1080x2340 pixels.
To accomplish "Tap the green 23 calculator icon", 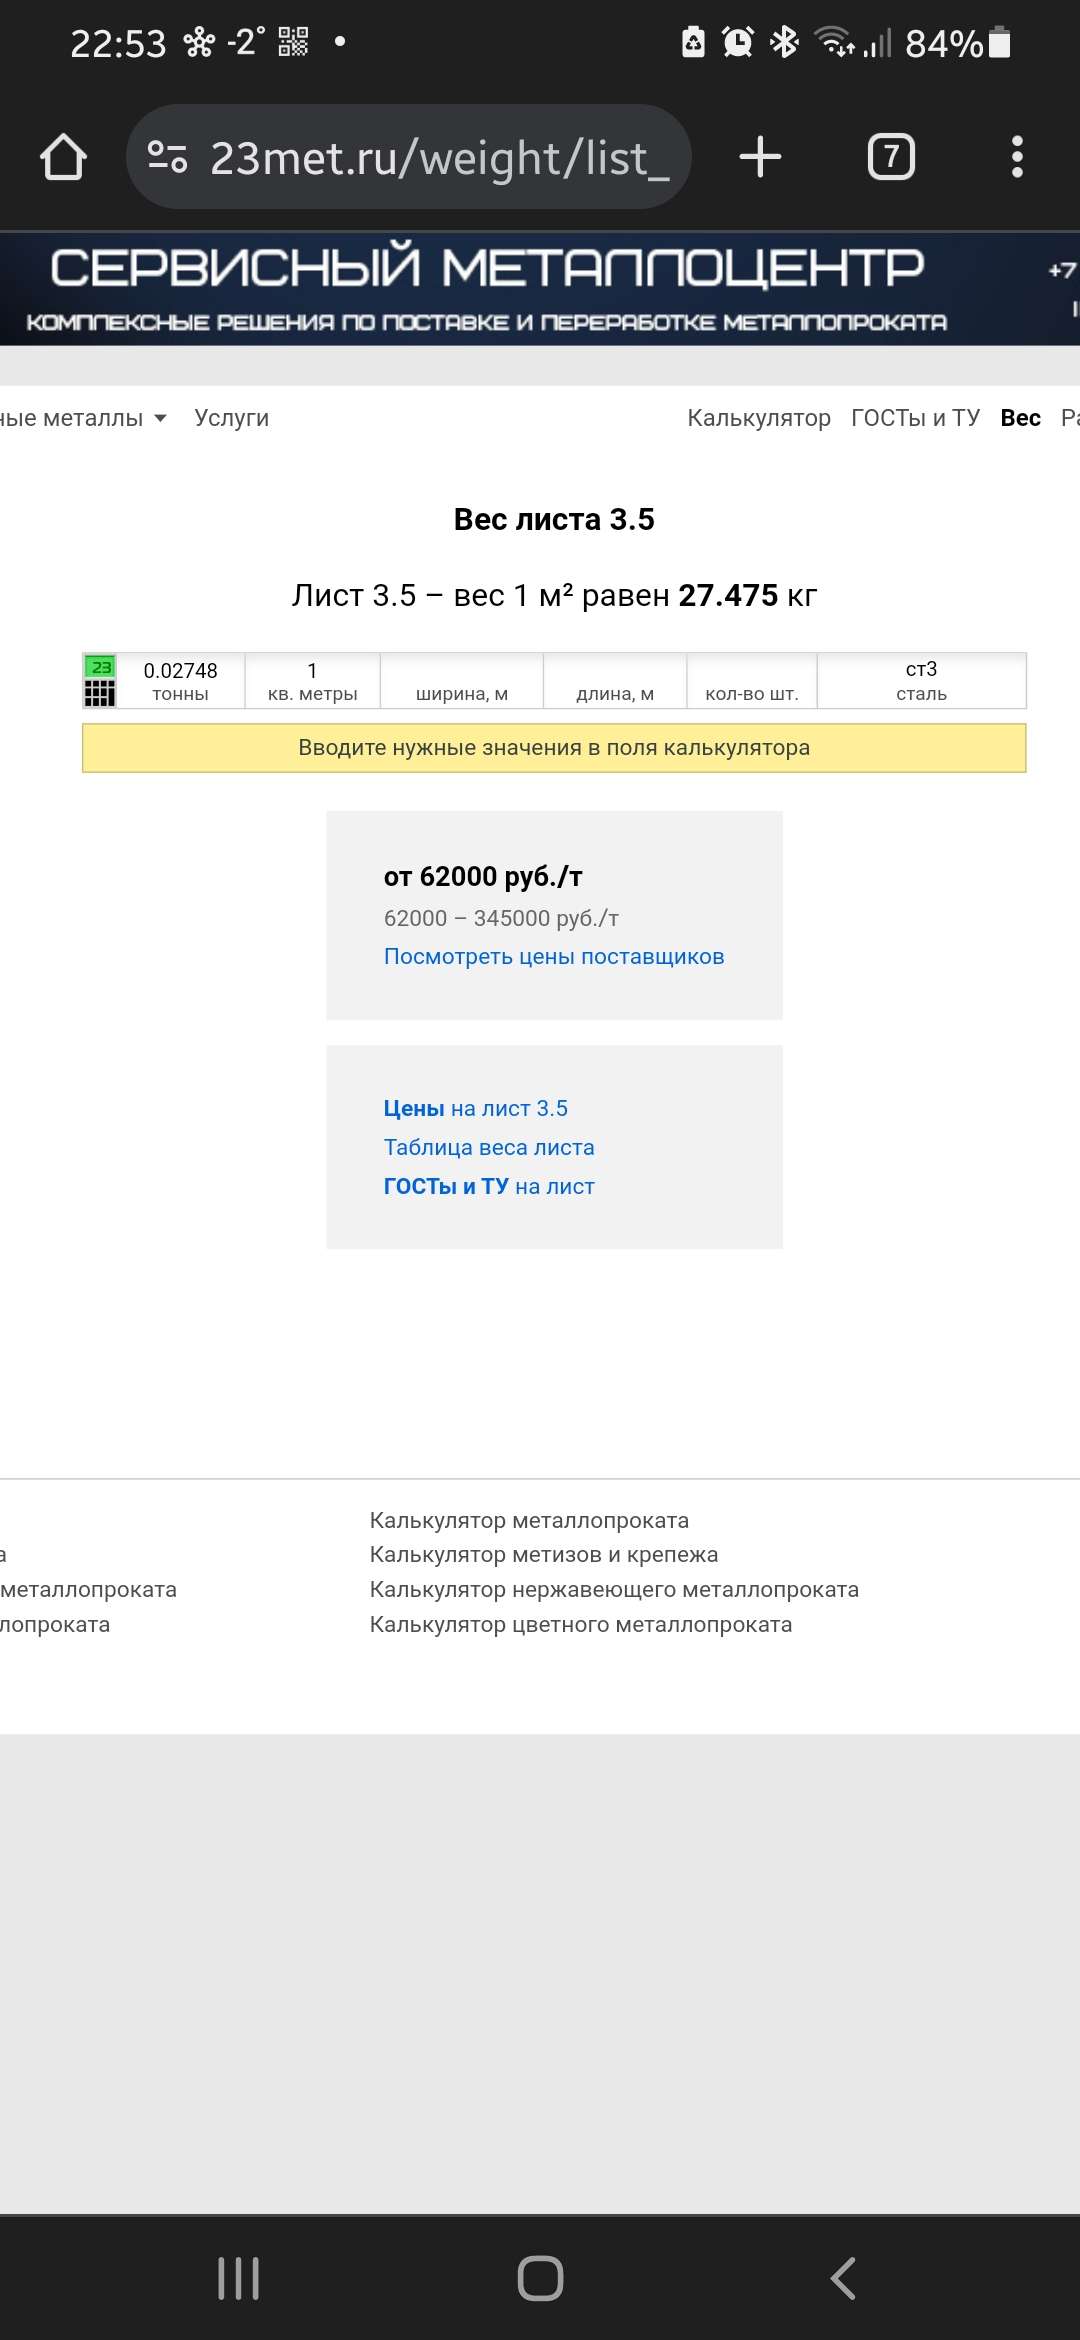I will pyautogui.click(x=100, y=680).
